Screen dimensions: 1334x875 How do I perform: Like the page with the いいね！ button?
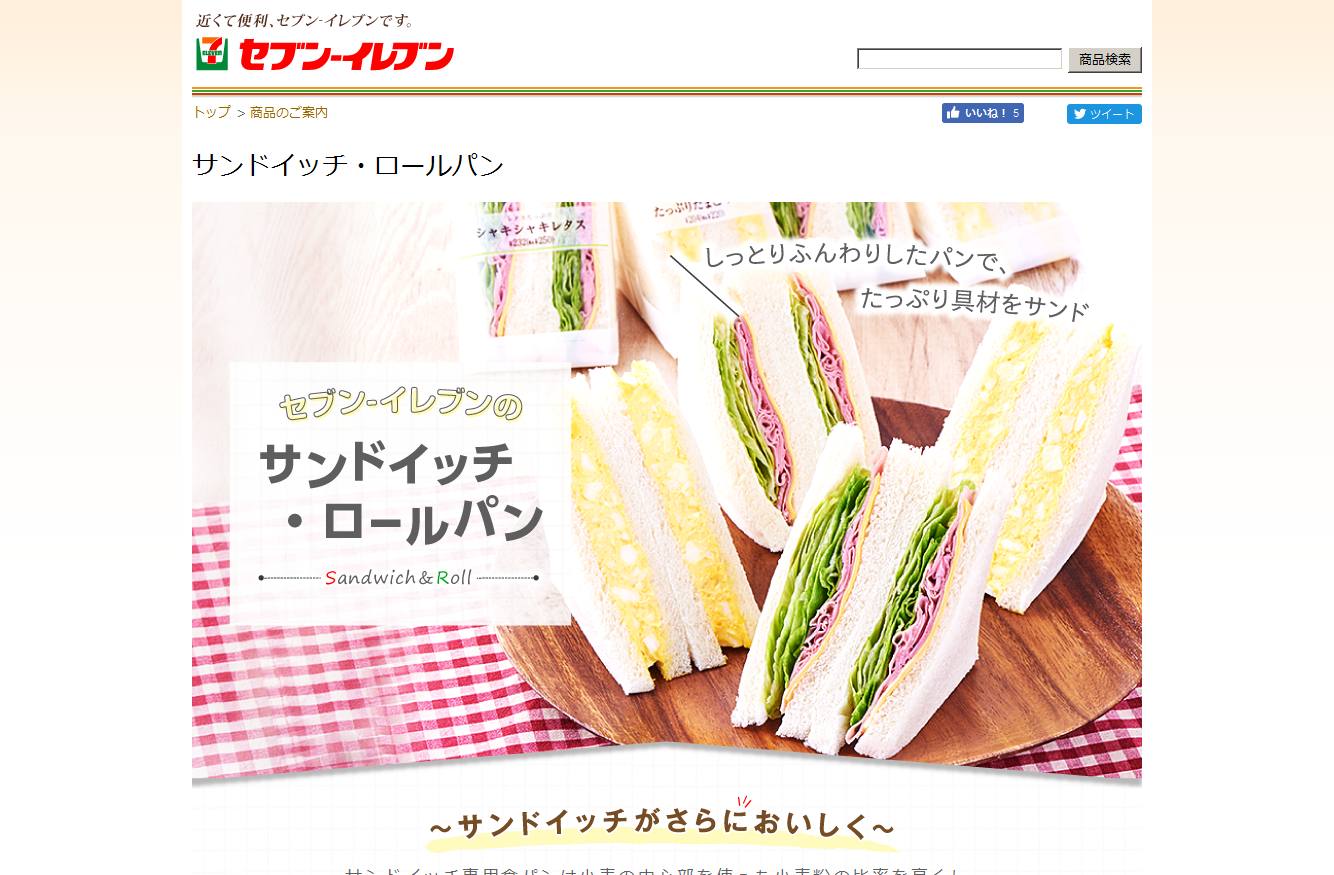point(982,113)
